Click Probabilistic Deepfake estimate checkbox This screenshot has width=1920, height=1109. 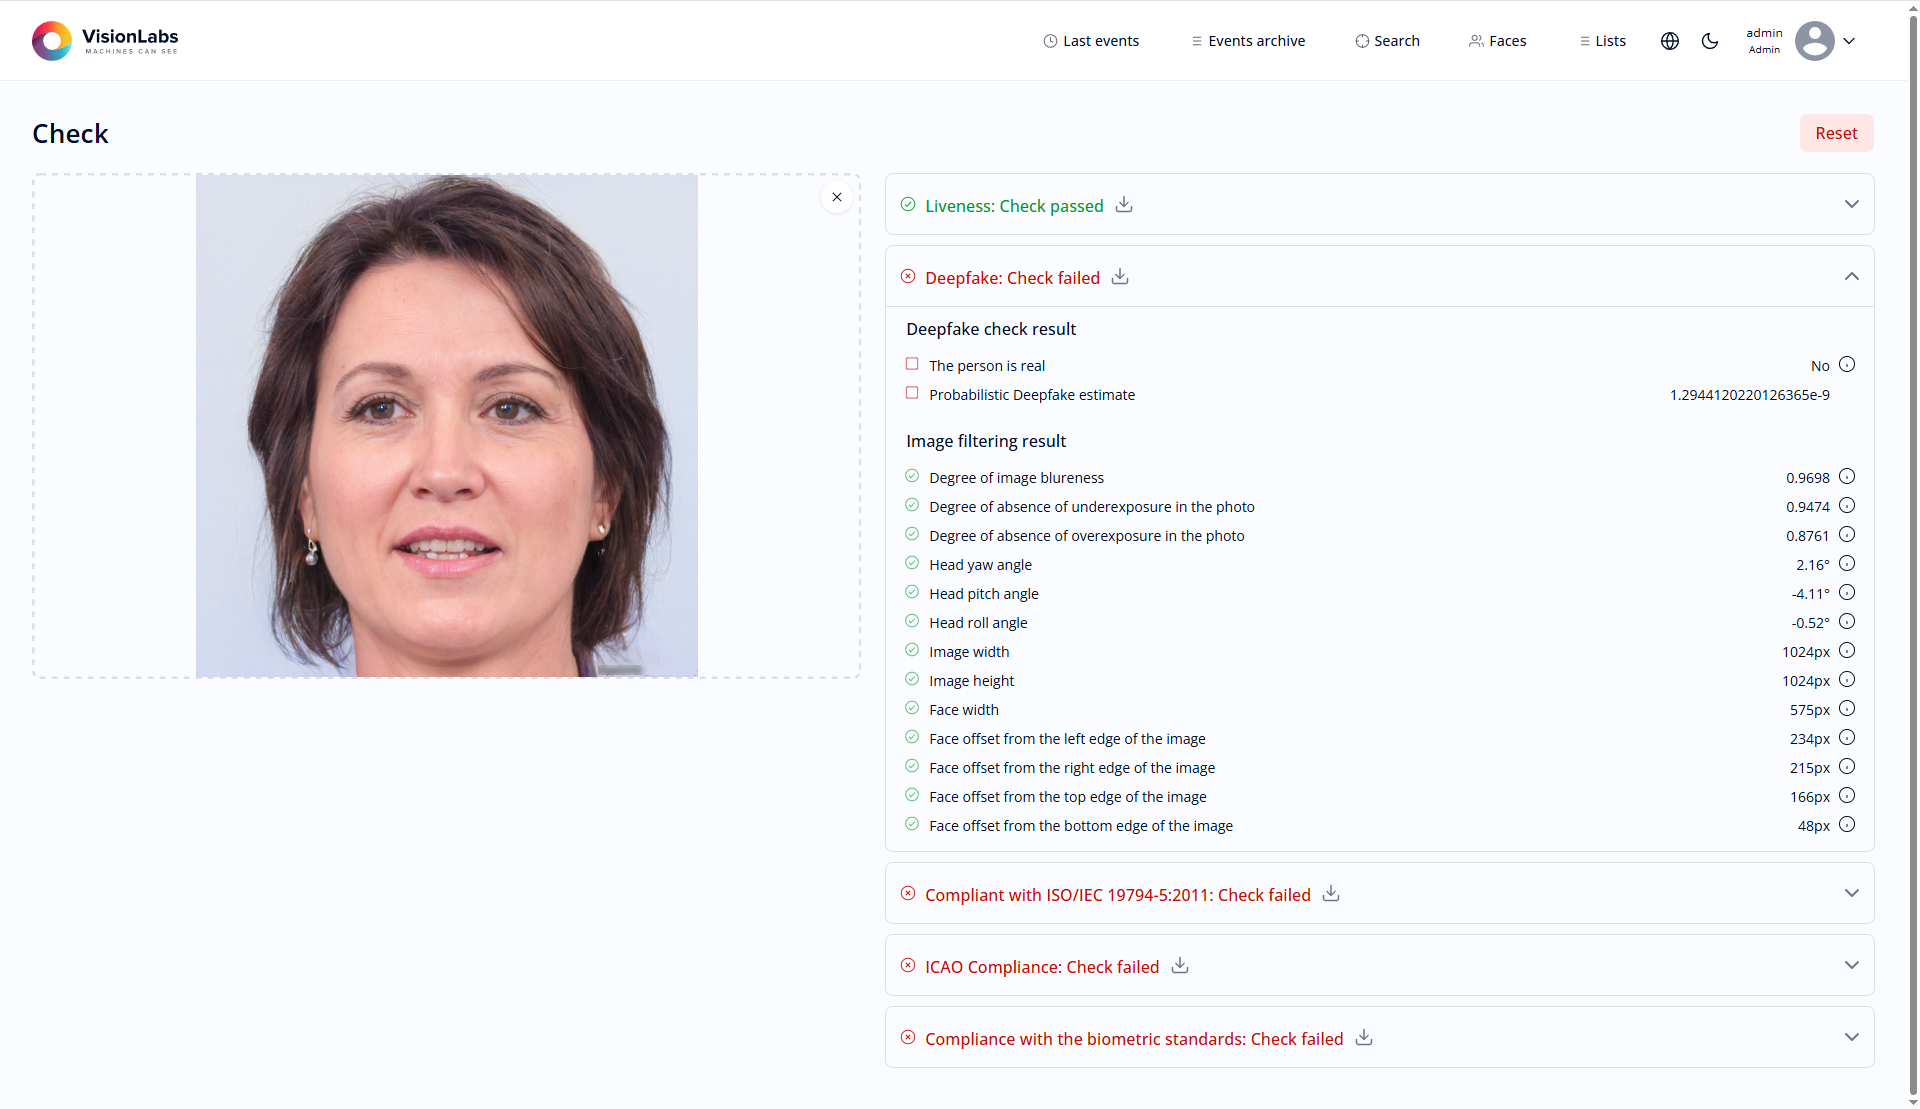[x=912, y=394]
